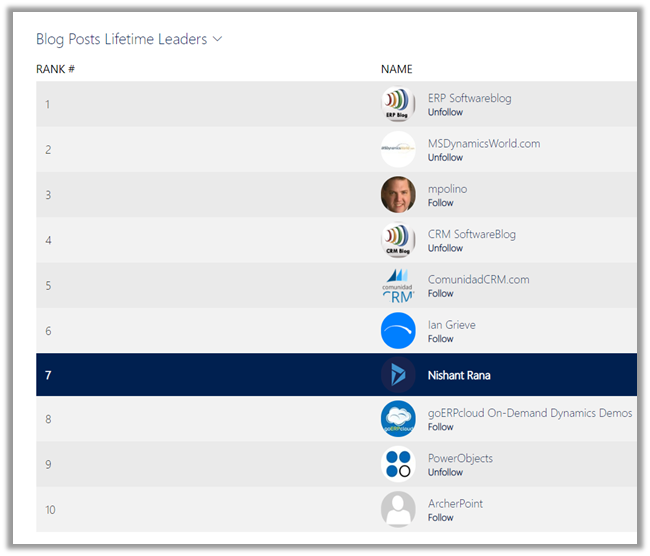Click the MSDynamicsWorld.com logo icon
The width and height of the screenshot is (650, 556).
click(398, 149)
